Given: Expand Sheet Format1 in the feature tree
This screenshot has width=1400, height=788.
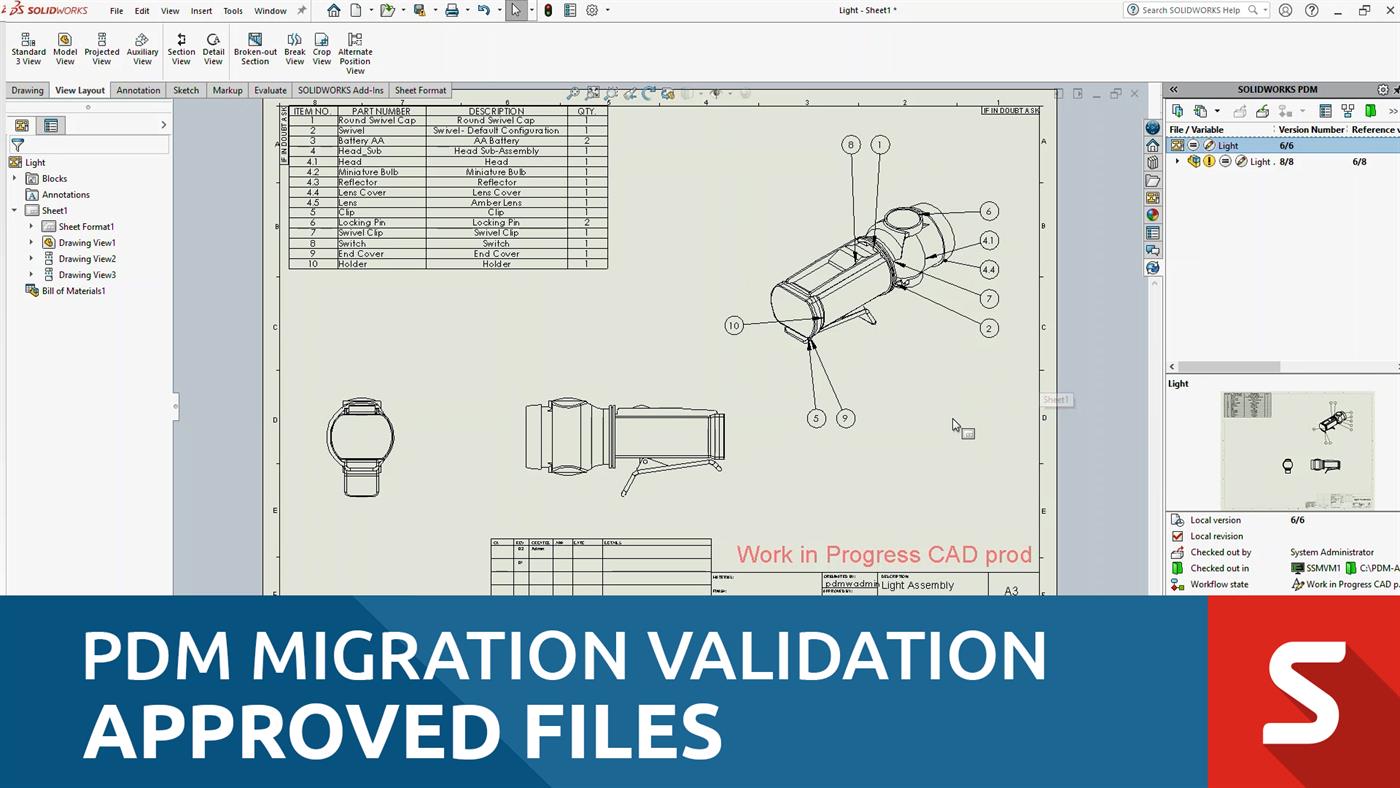Looking at the screenshot, I should click(x=32, y=226).
